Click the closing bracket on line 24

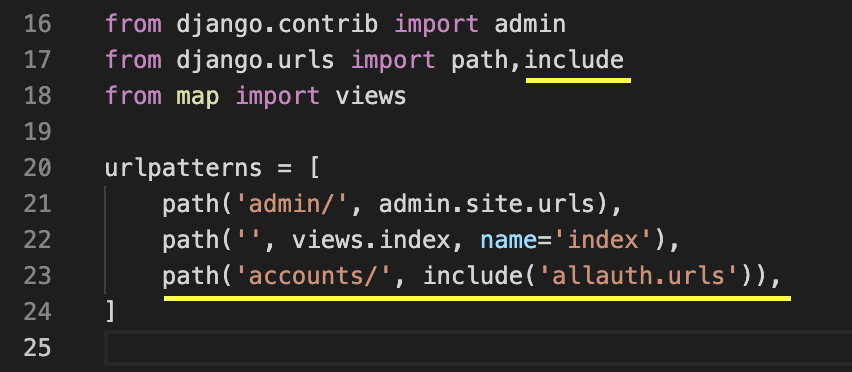110,312
